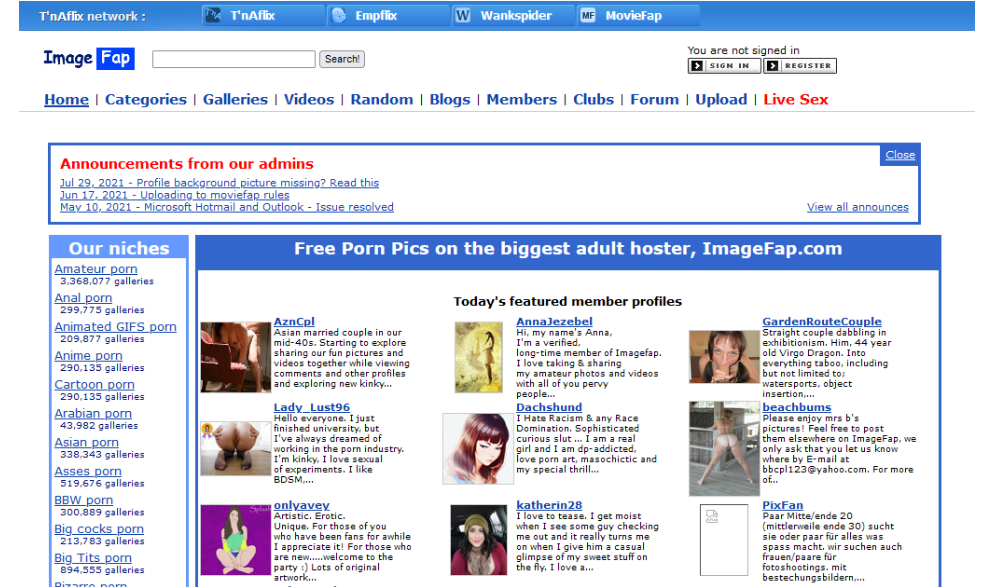Click the Wankspider W icon
The height and width of the screenshot is (587, 1000).
click(x=463, y=15)
